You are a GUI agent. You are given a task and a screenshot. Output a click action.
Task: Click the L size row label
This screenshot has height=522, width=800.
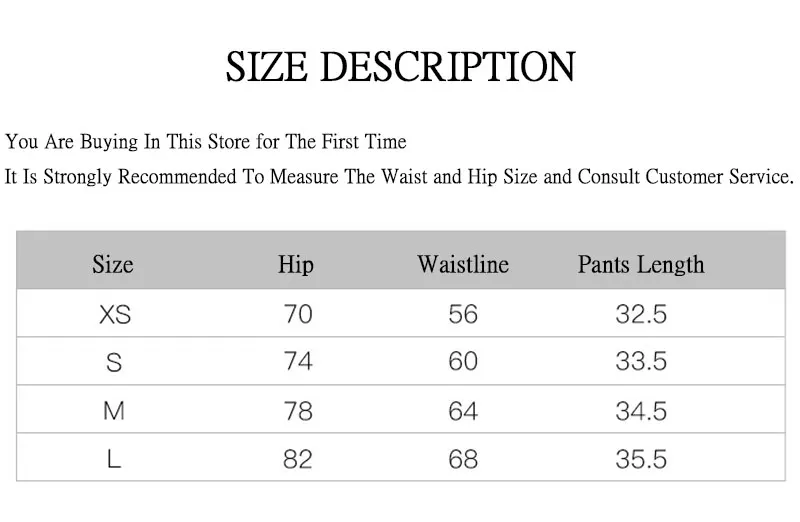tap(114, 459)
